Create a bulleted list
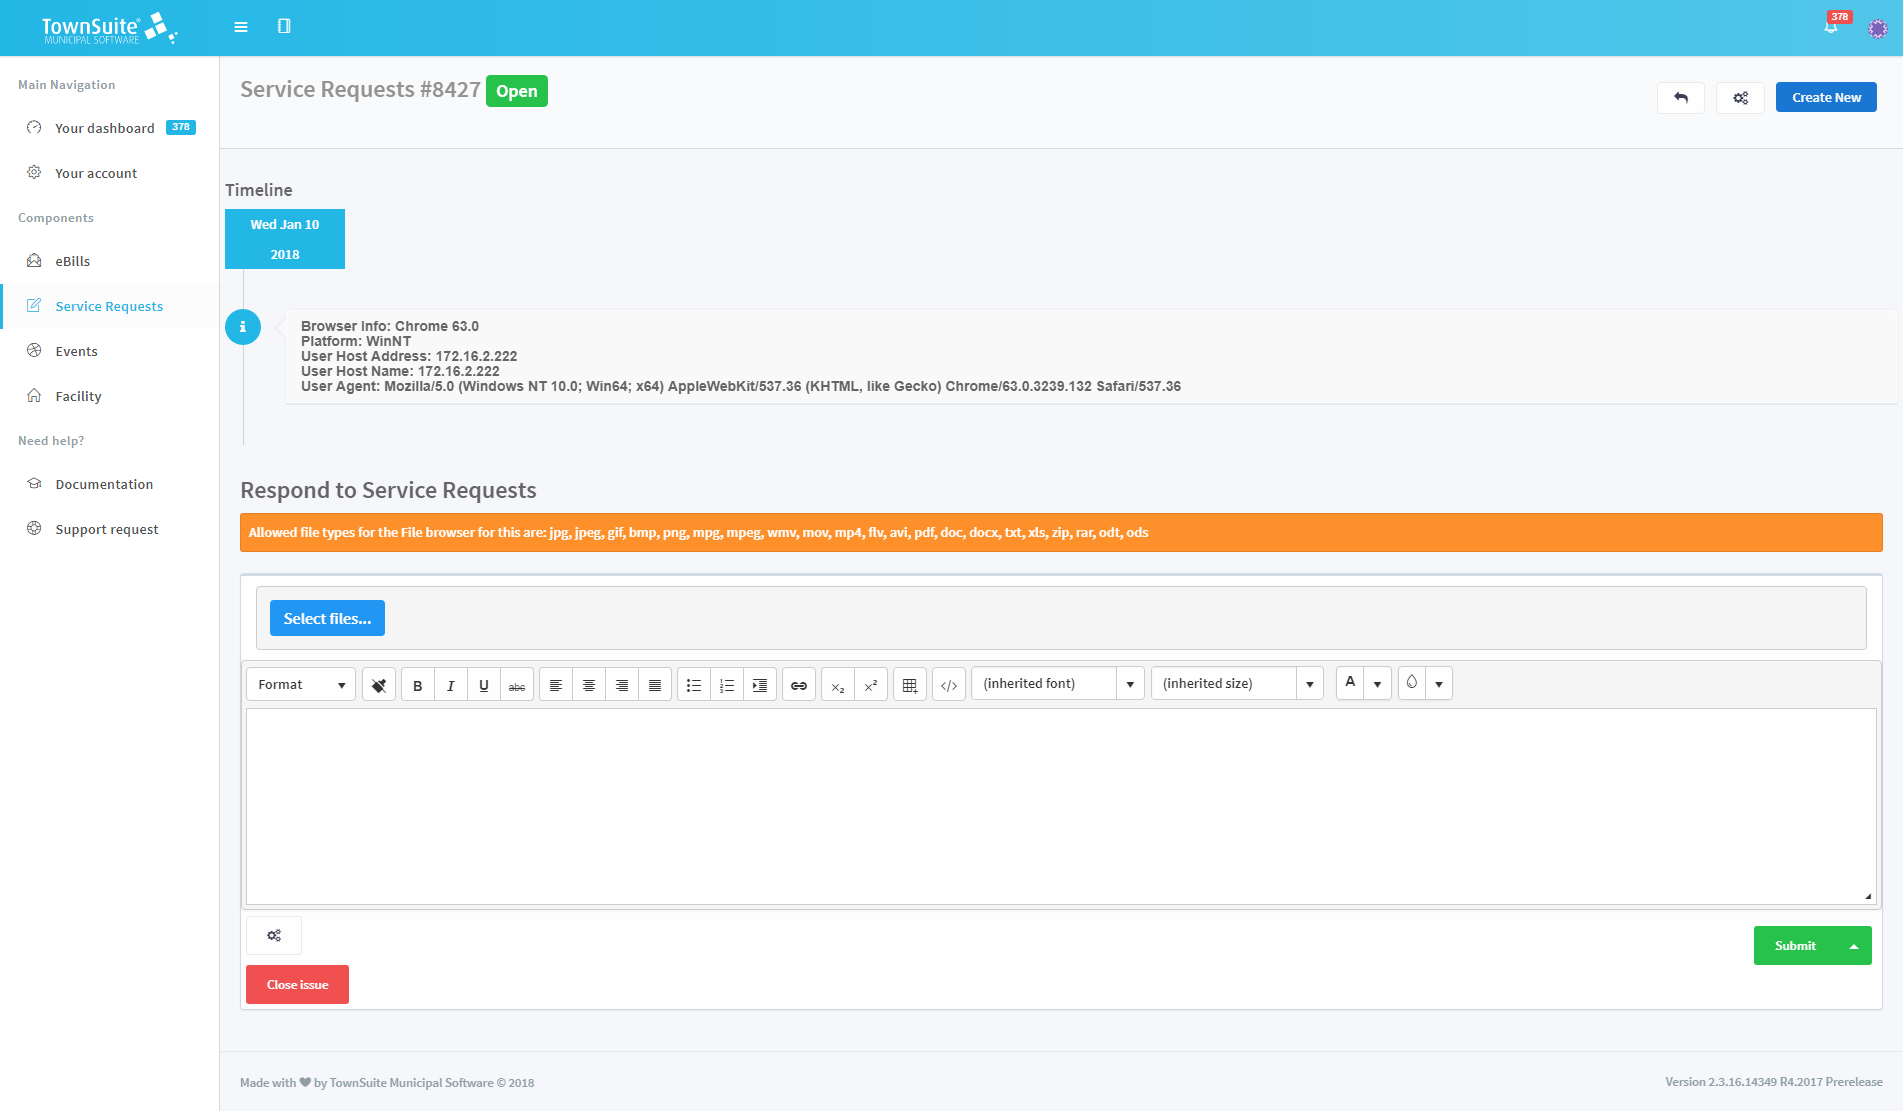The height and width of the screenshot is (1111, 1903). click(693, 684)
